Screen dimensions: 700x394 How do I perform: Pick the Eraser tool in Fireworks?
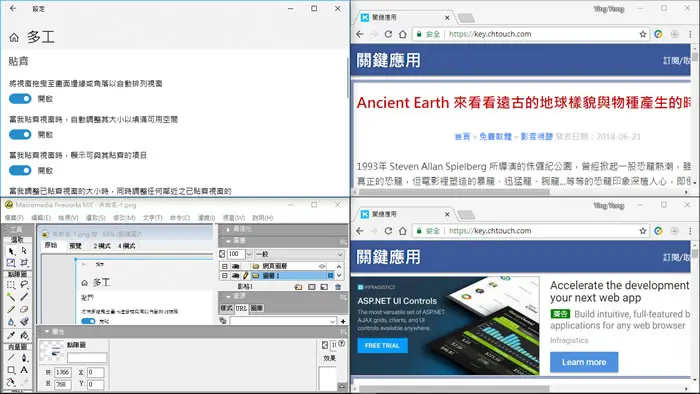(x=24, y=309)
